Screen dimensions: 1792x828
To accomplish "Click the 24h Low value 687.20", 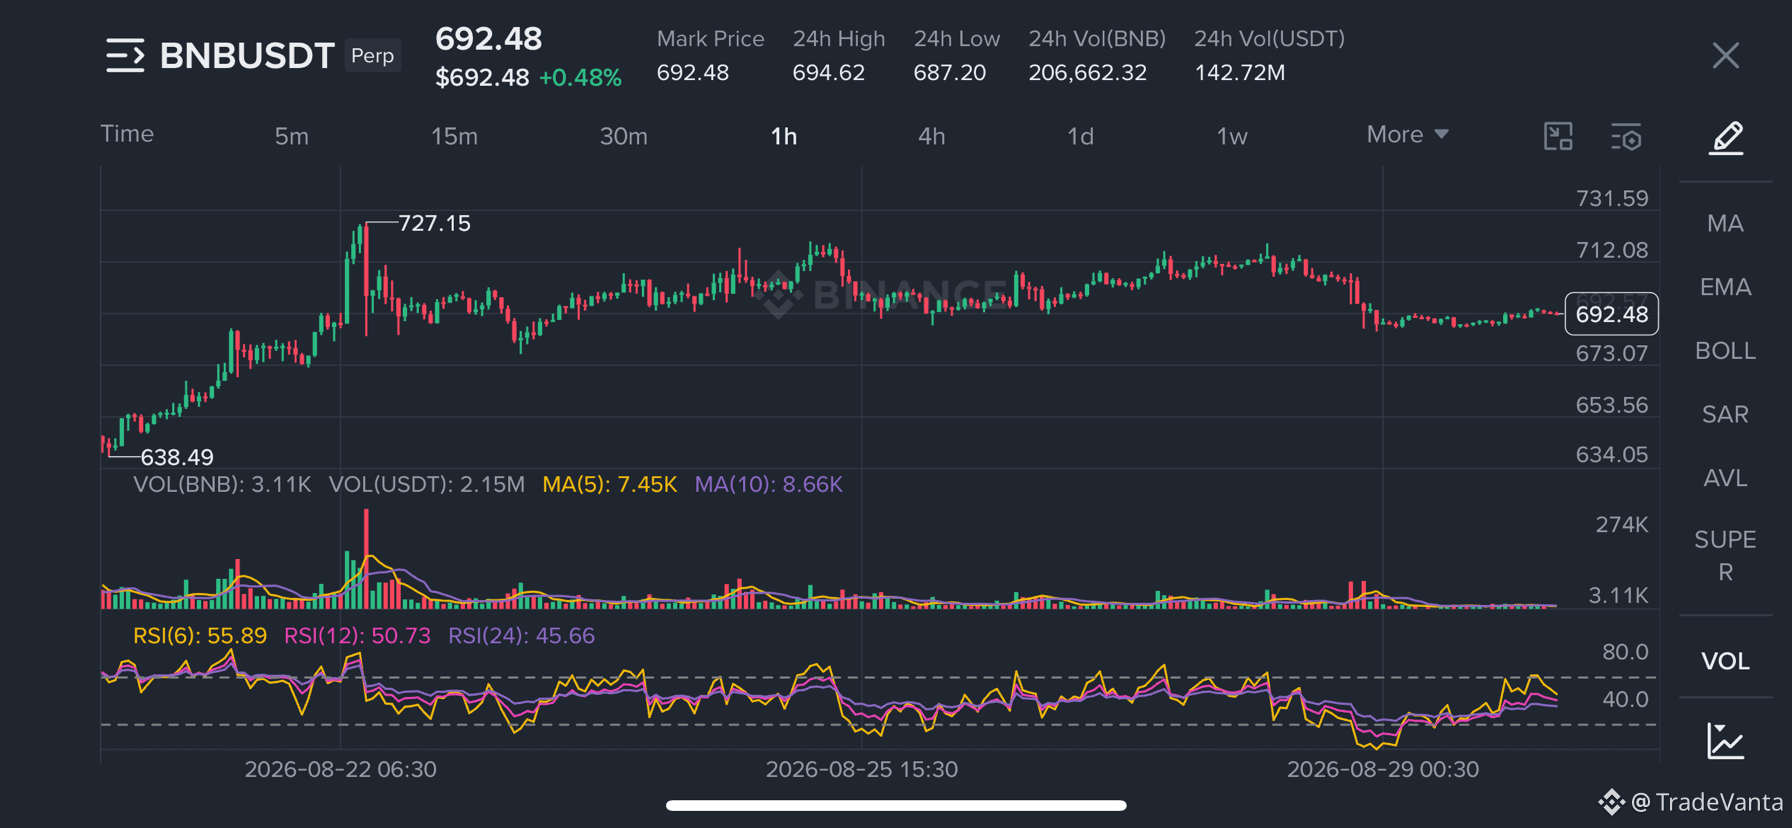I will pyautogui.click(x=949, y=73).
